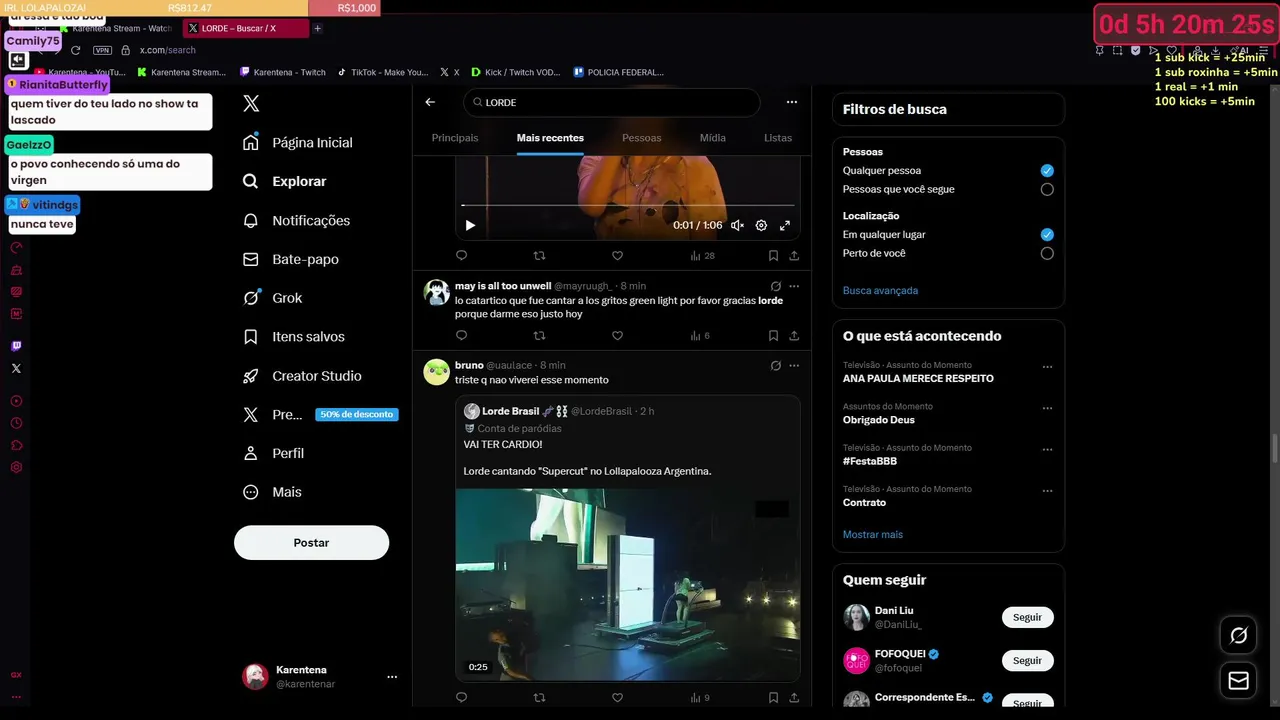
Task: Share mayruugh_'s post
Action: click(x=794, y=336)
